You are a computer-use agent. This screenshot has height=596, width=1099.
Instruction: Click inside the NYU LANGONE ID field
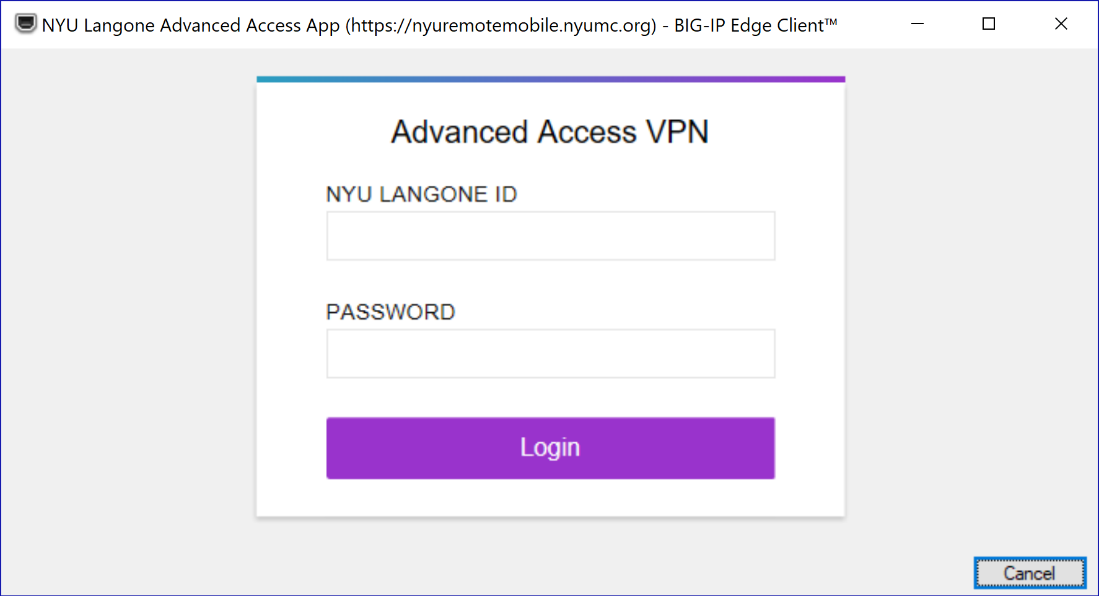coord(550,235)
